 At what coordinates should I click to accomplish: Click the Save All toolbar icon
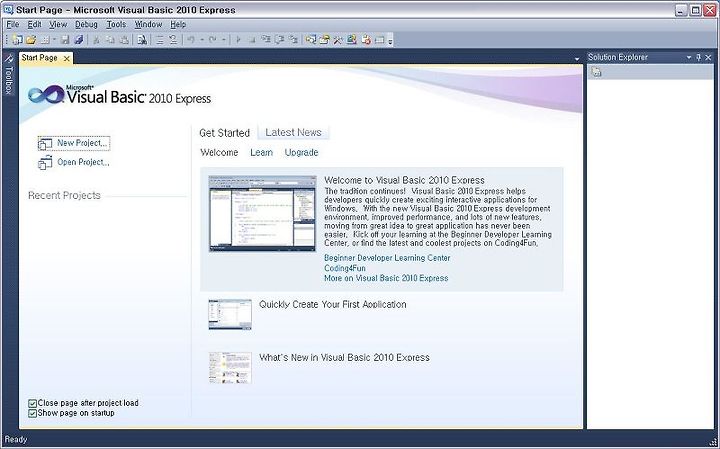[79, 40]
